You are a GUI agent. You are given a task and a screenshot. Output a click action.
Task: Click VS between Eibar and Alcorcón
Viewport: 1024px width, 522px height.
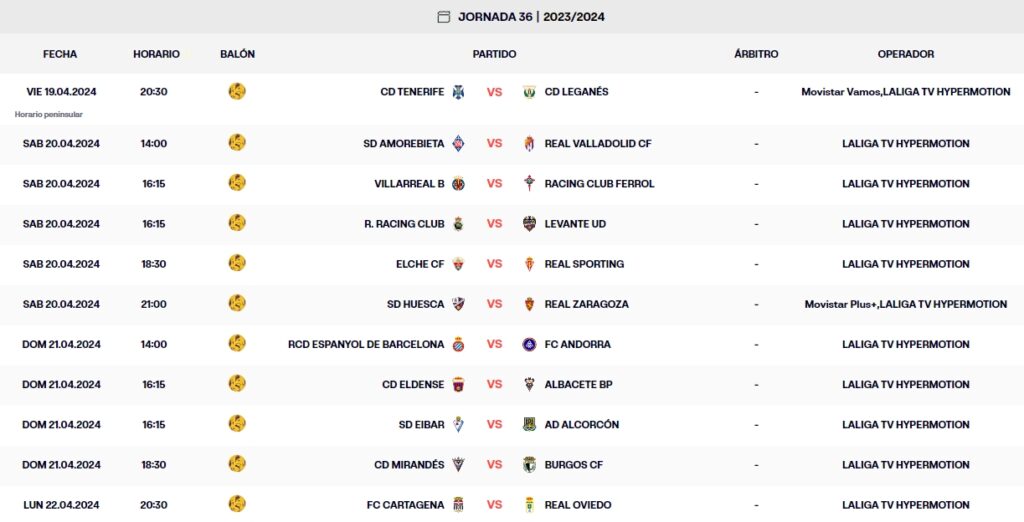pos(494,424)
